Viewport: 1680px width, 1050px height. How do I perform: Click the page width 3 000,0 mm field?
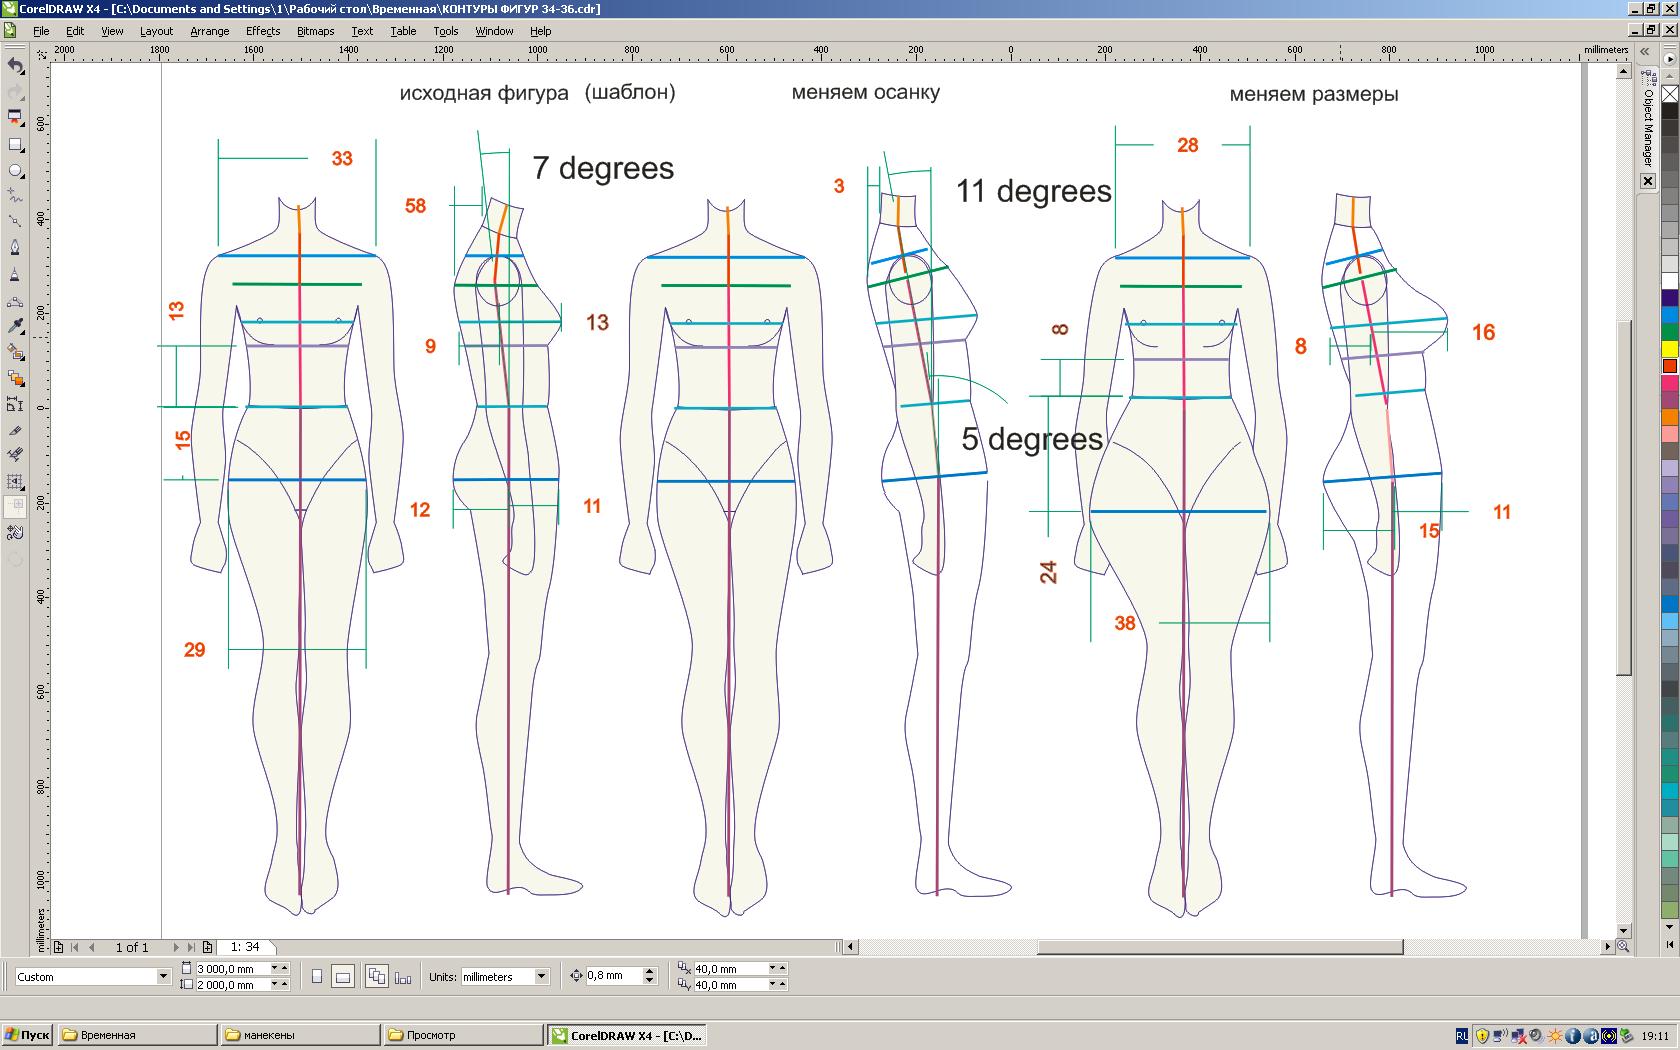click(x=230, y=969)
